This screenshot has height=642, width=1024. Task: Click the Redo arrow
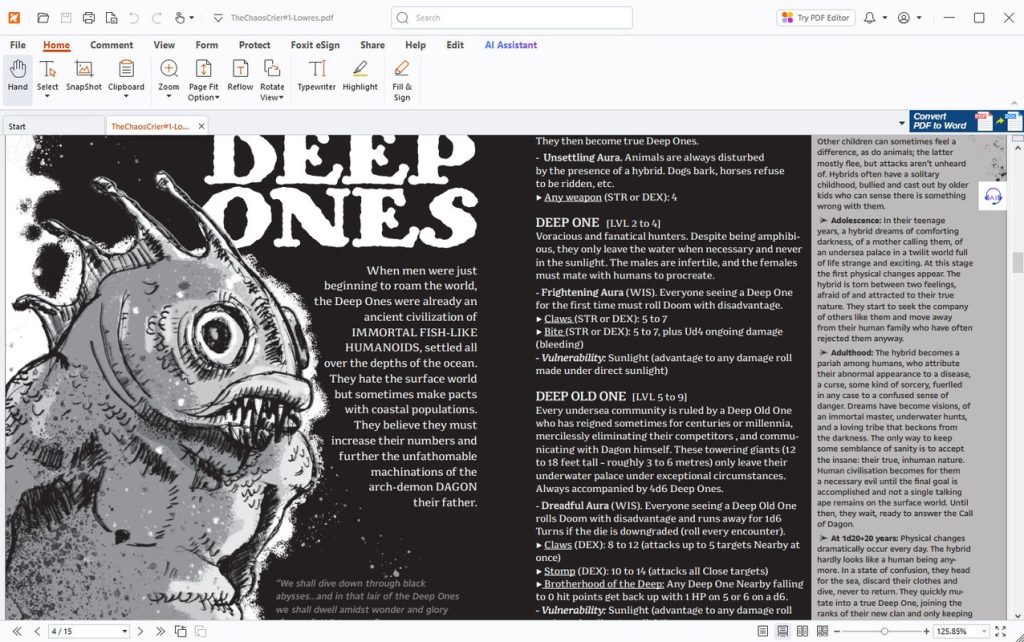[157, 18]
